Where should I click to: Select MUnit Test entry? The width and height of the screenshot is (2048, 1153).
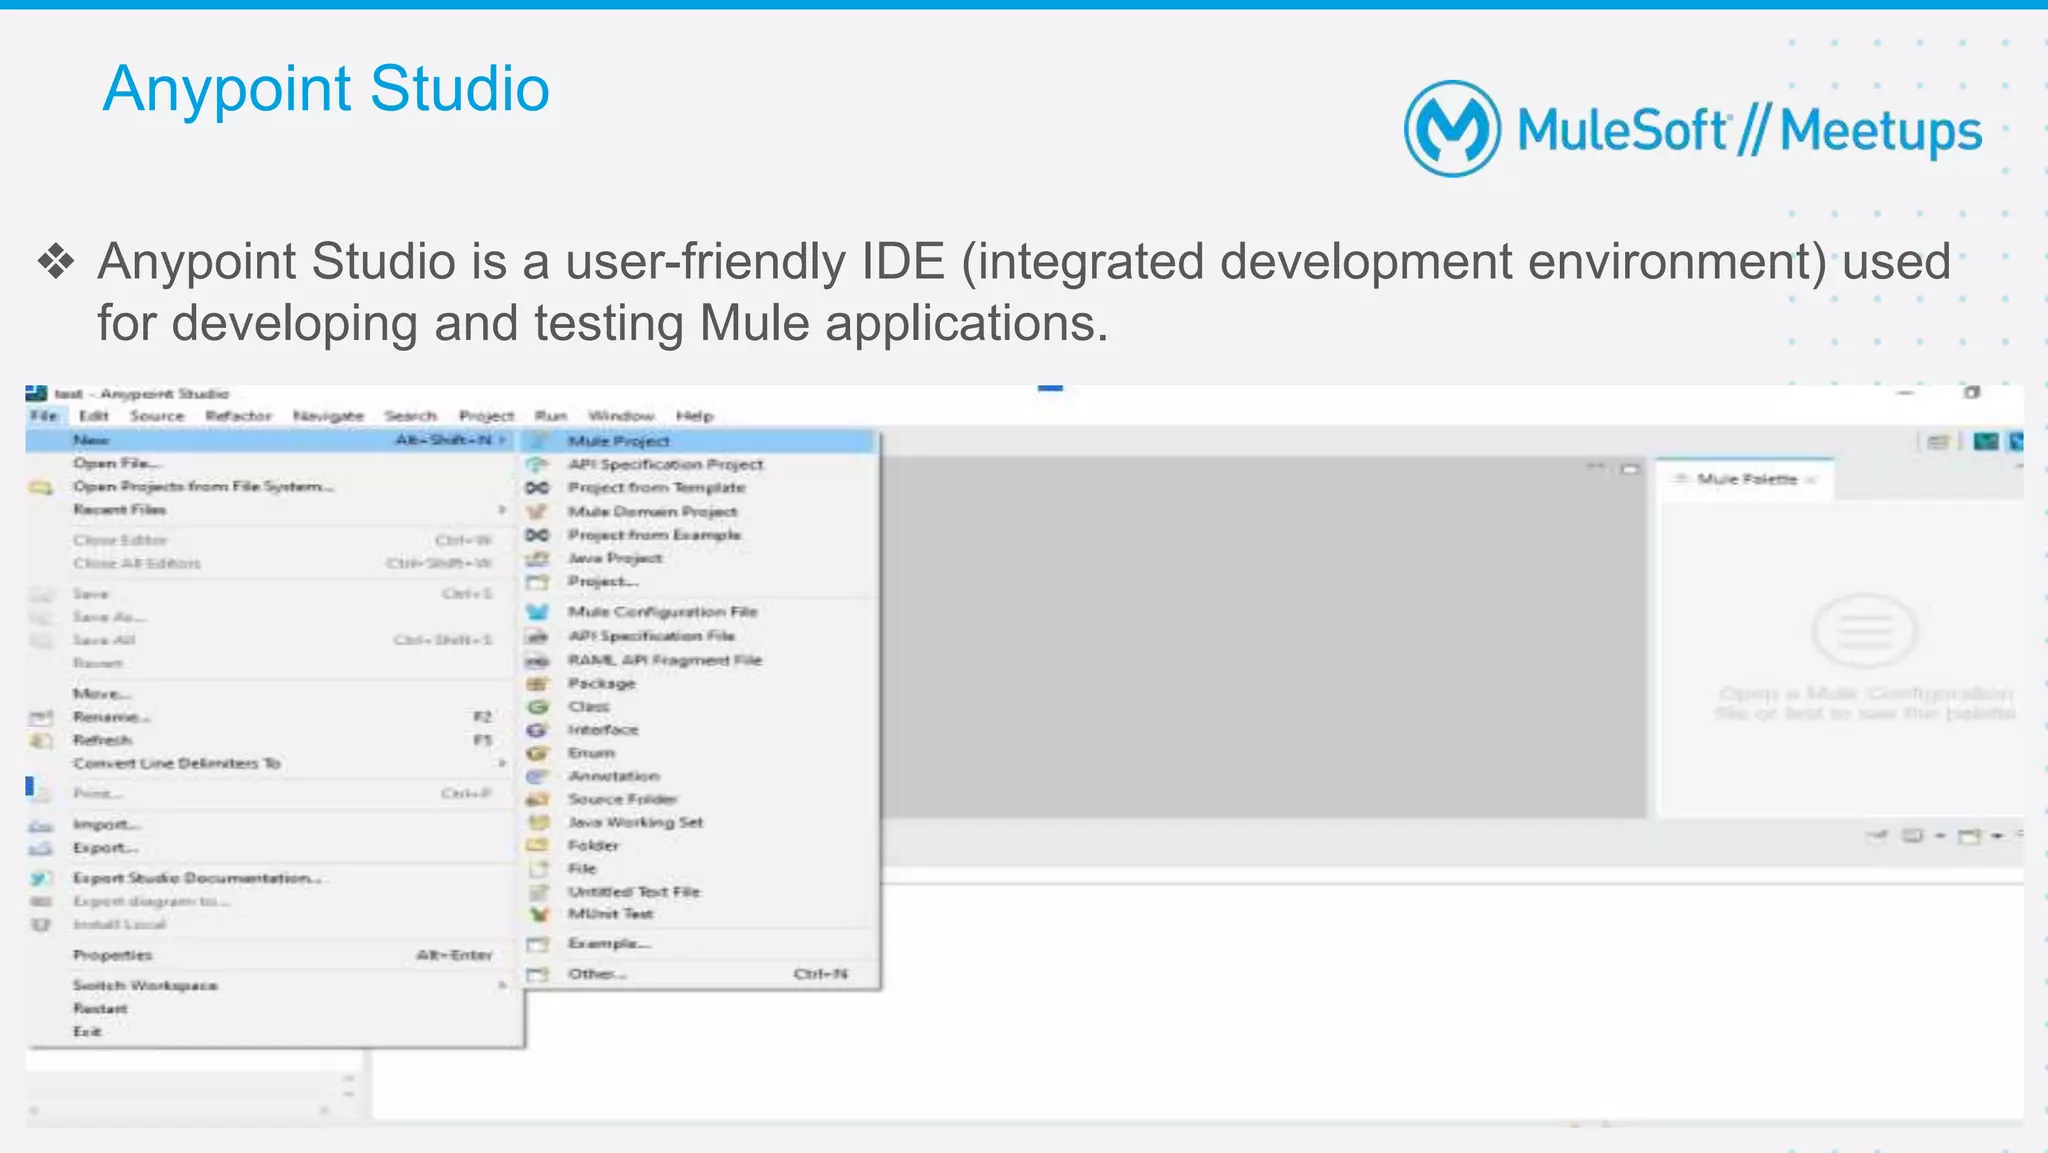click(698, 914)
